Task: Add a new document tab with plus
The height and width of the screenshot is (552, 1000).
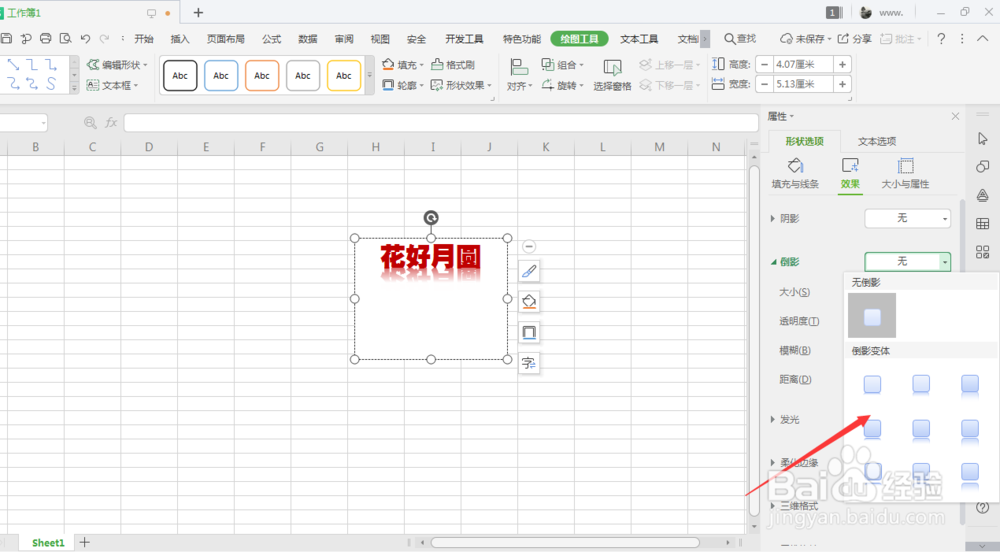Action: pyautogui.click(x=198, y=13)
